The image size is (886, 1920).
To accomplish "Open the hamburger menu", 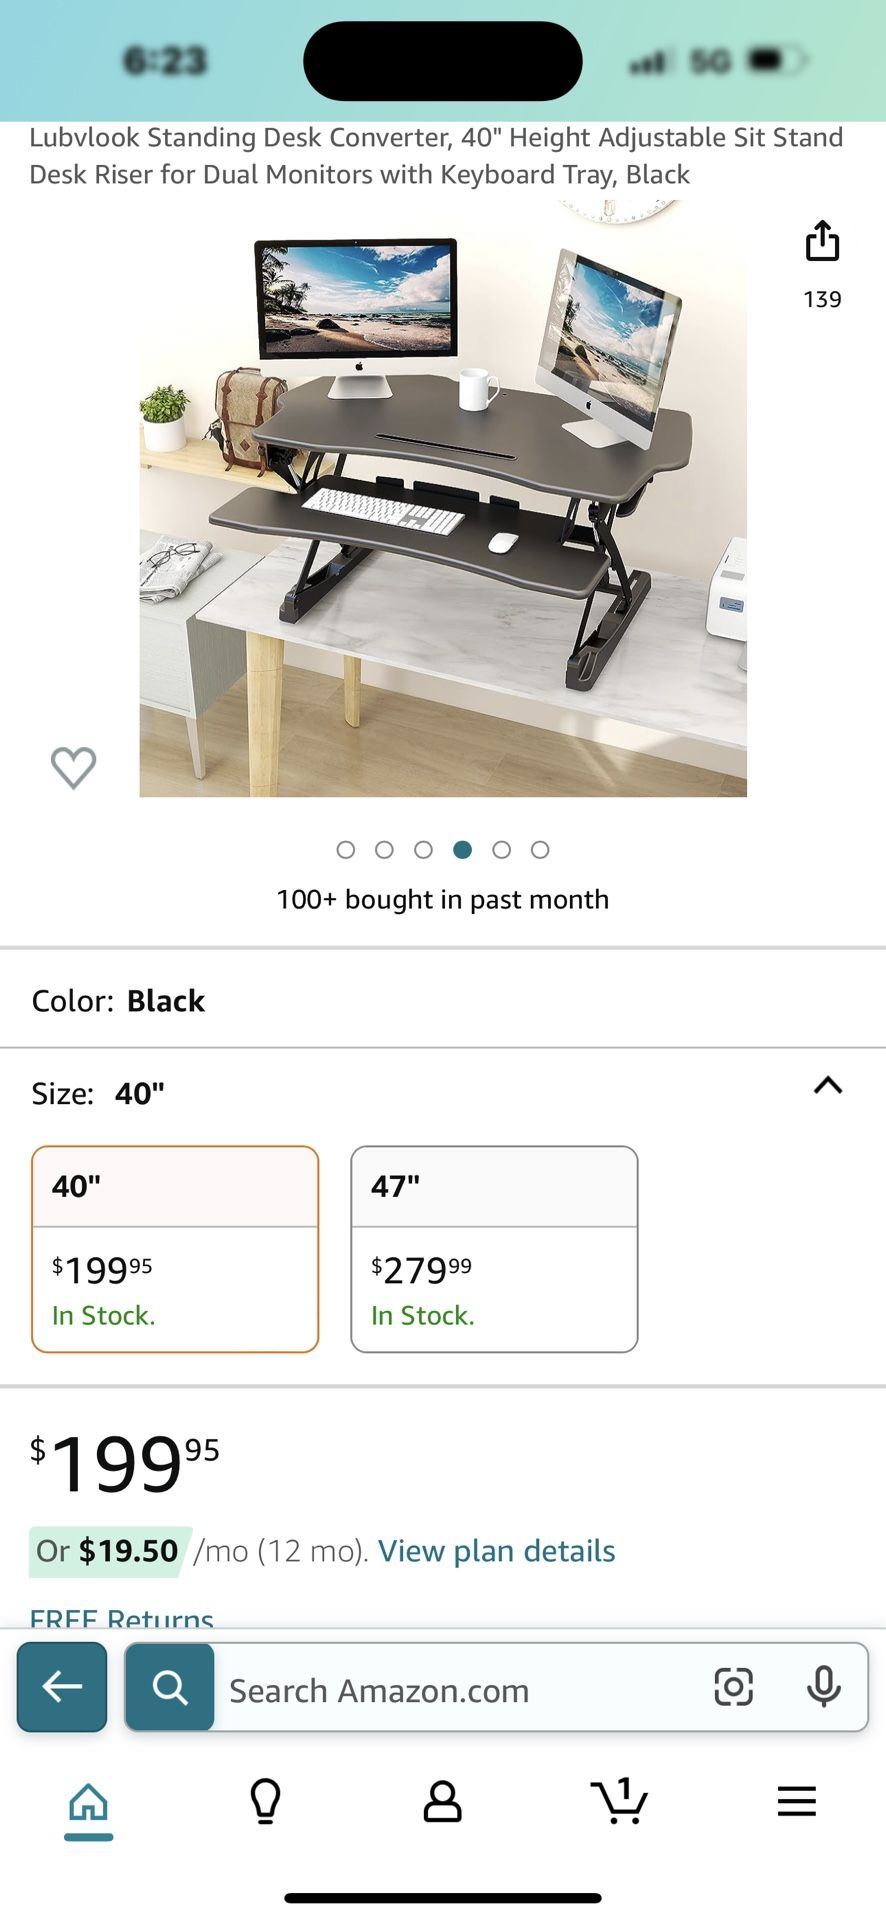I will pos(796,1802).
